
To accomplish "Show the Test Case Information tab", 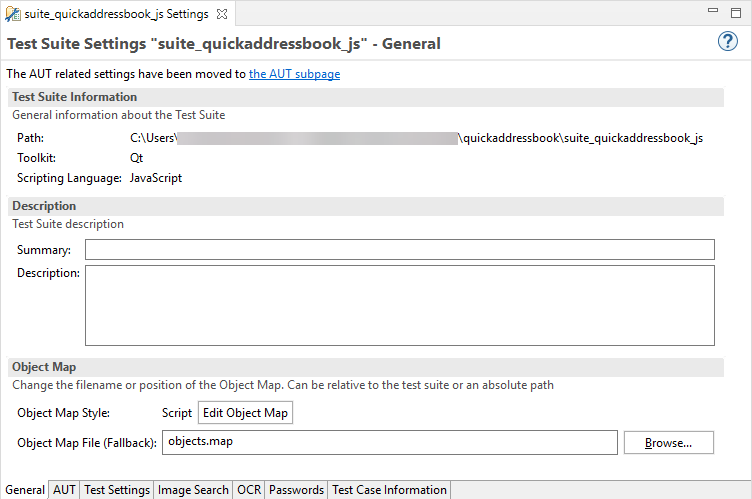I will click(x=389, y=490).
